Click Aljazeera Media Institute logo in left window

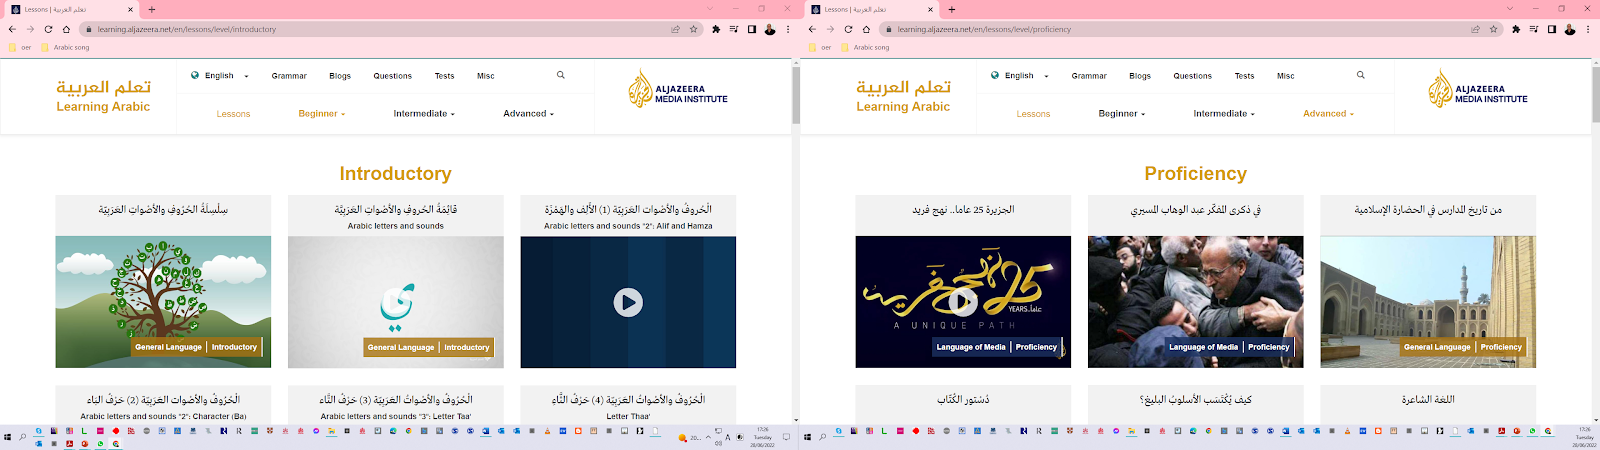click(x=678, y=89)
